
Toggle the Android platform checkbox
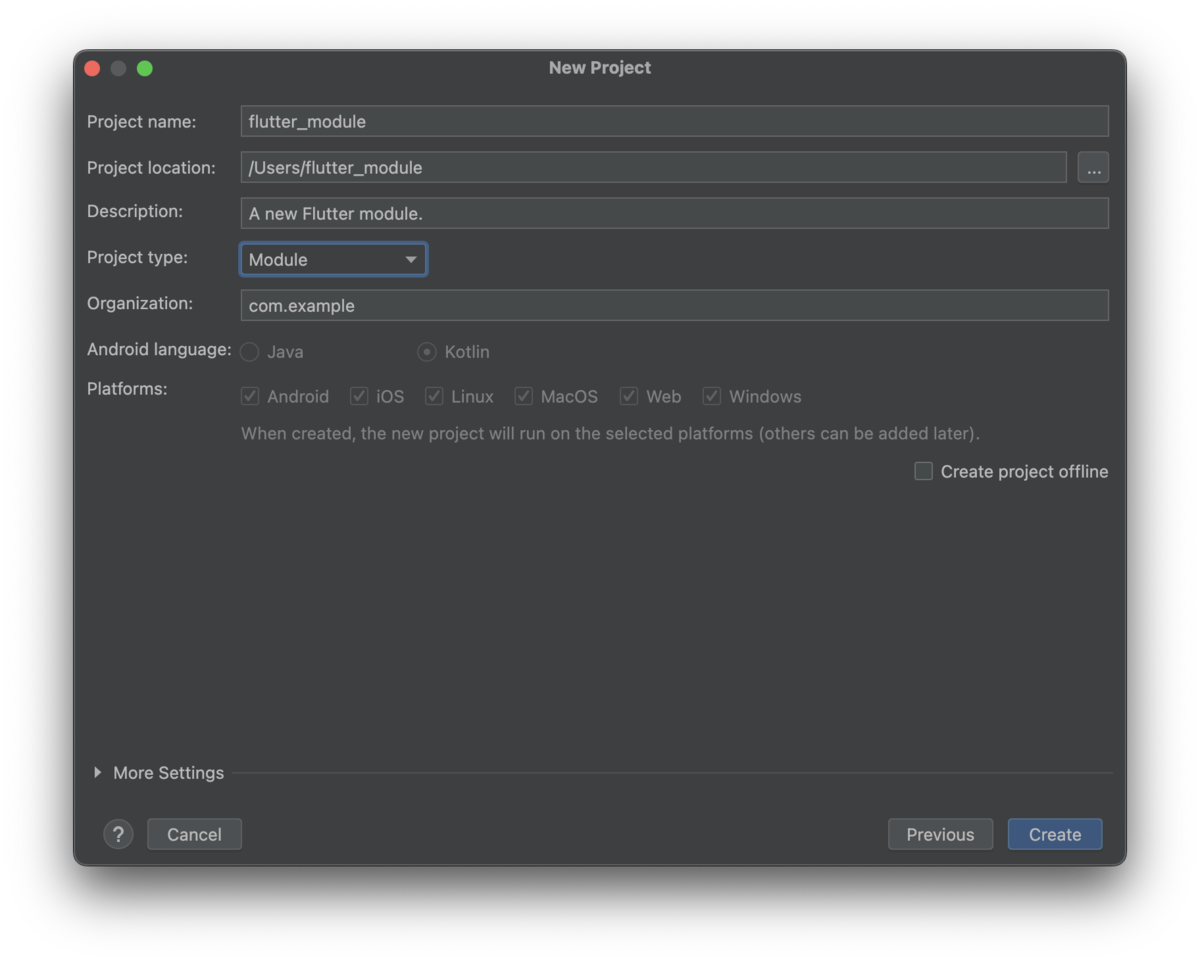250,396
